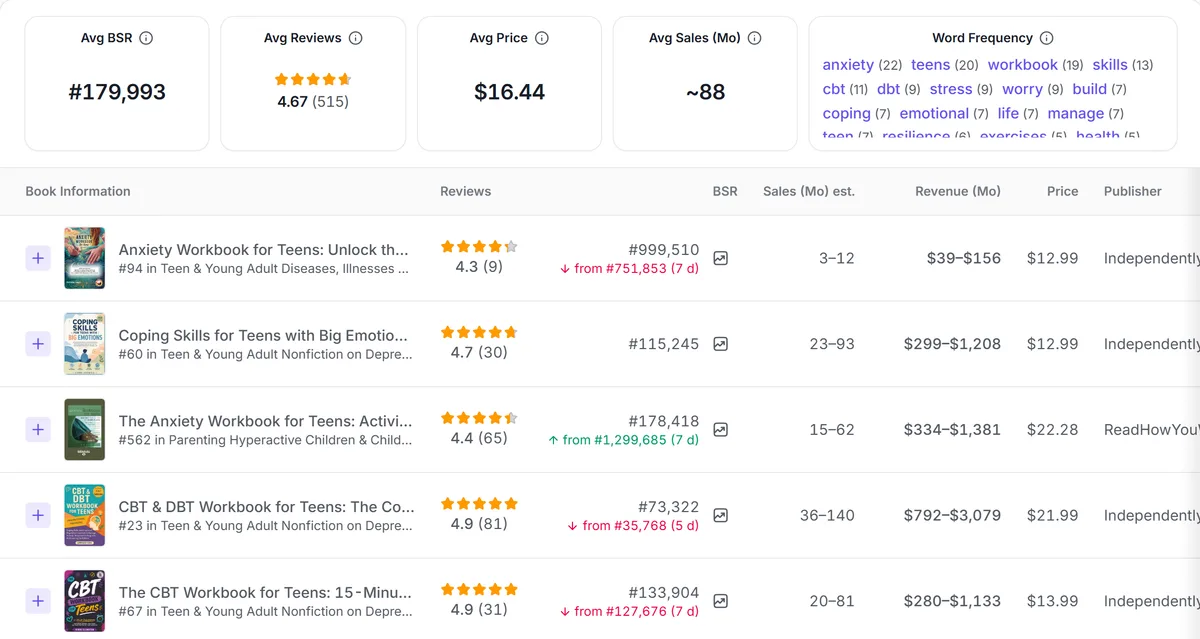Expand The CBT Workbook for Teens: 15-Minu row
This screenshot has width=1200, height=639.
tap(38, 602)
